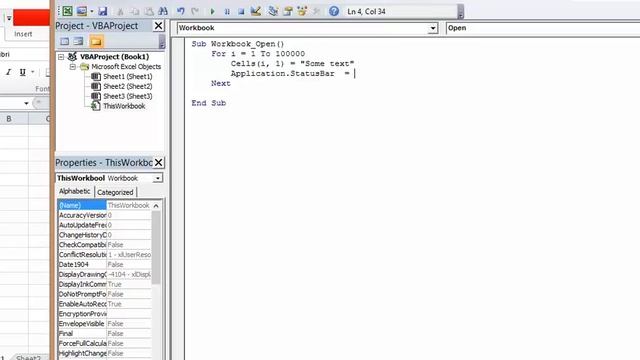Select the (Name) property row

(104, 205)
